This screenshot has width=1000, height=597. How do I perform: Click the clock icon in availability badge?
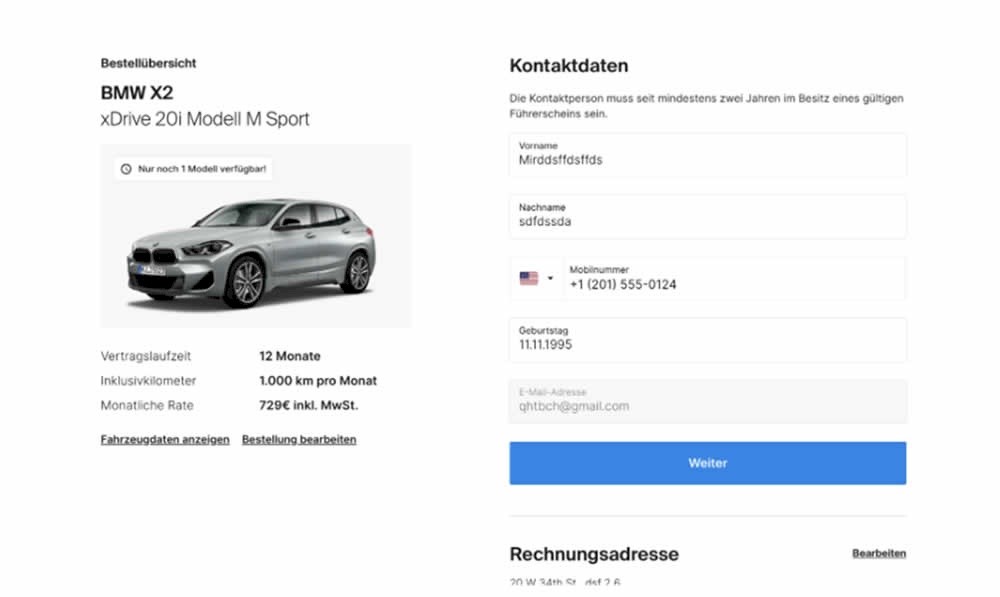click(x=126, y=169)
